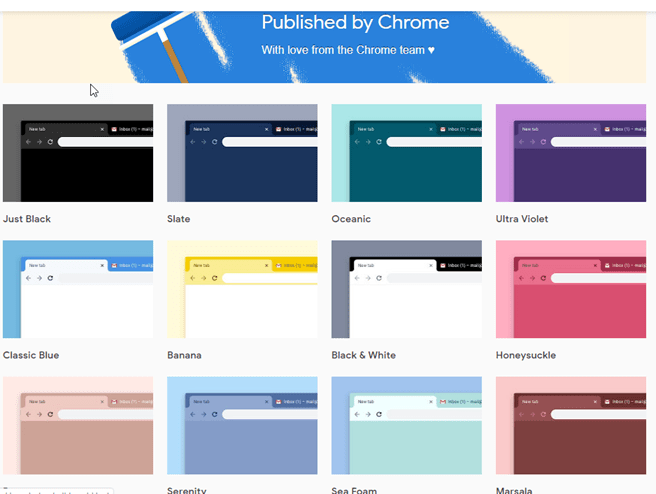This screenshot has width=656, height=494.
Task: Open the Honeysuckle theme thumbnail
Action: click(x=571, y=289)
